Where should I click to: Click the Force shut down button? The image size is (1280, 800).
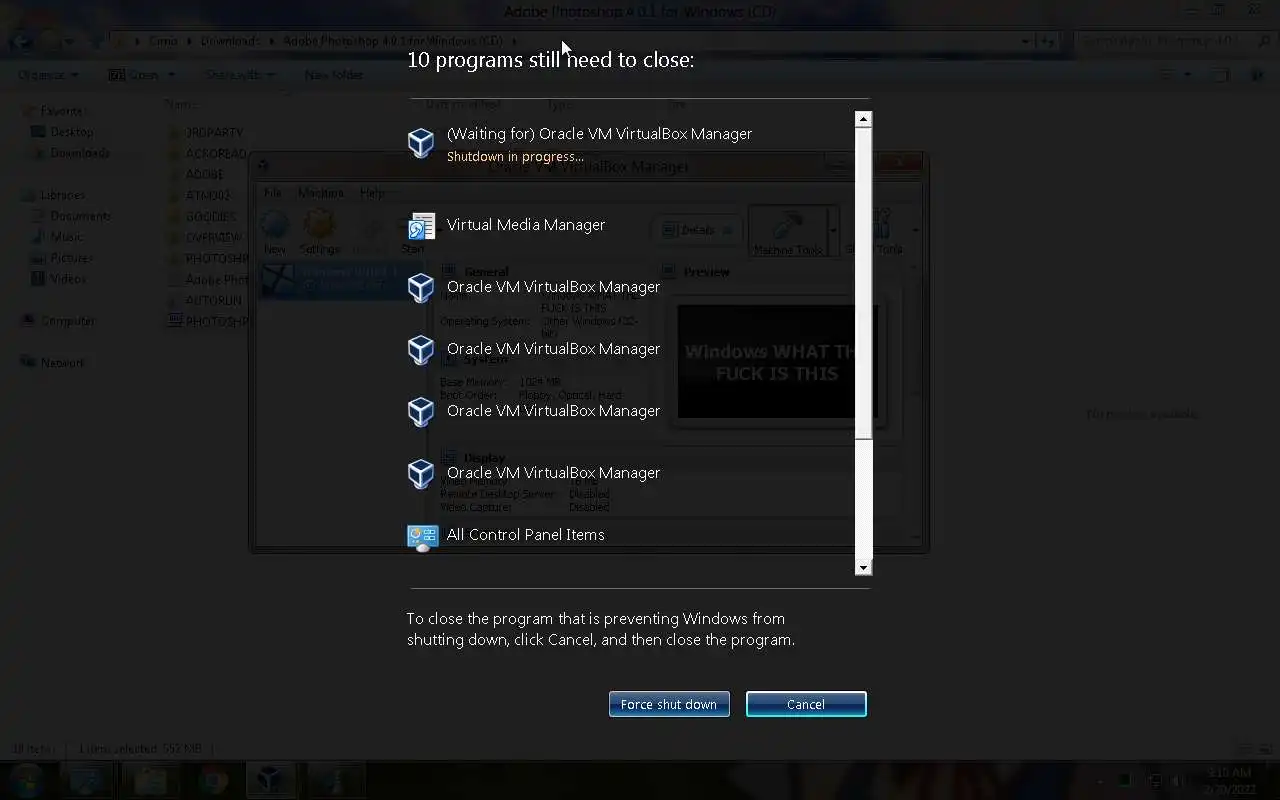tap(669, 704)
